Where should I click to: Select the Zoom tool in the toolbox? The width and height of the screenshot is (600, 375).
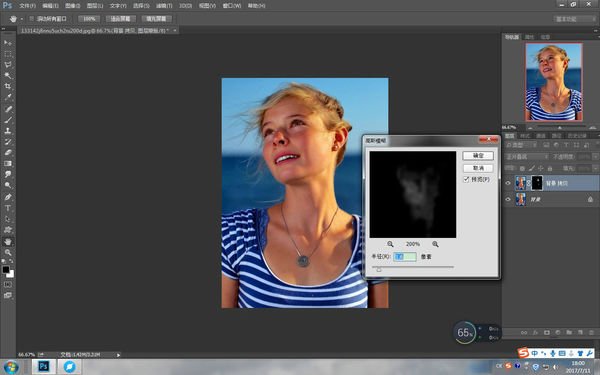[8, 253]
